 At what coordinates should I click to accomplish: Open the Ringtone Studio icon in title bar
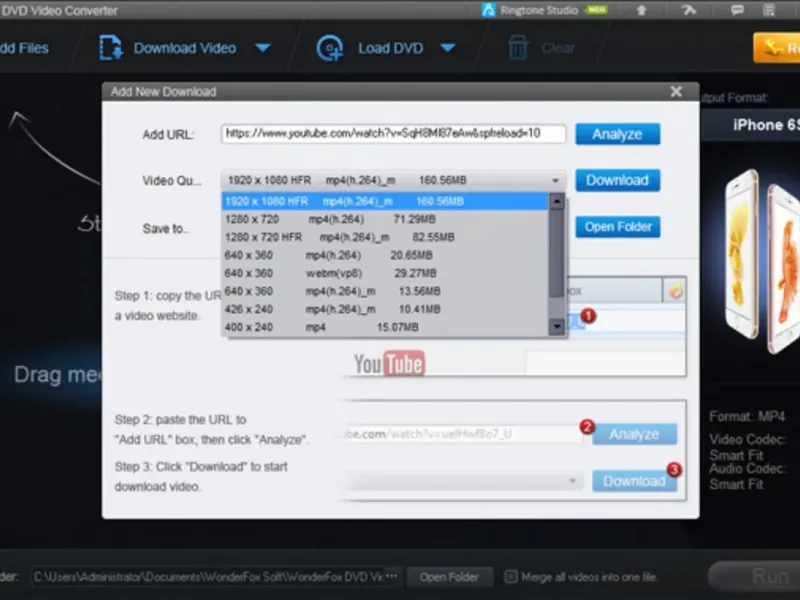pos(489,10)
